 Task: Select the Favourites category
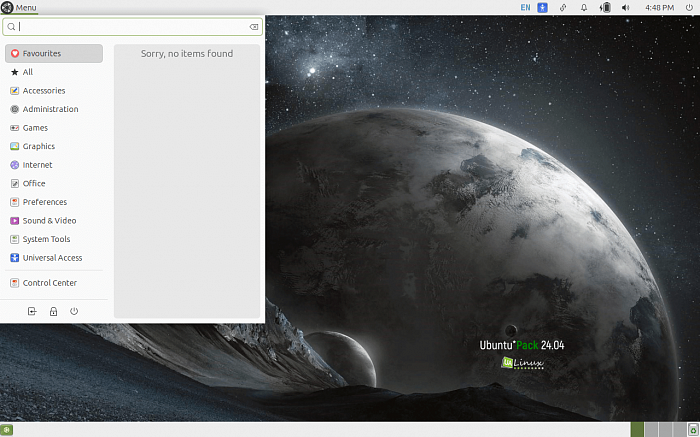click(54, 53)
